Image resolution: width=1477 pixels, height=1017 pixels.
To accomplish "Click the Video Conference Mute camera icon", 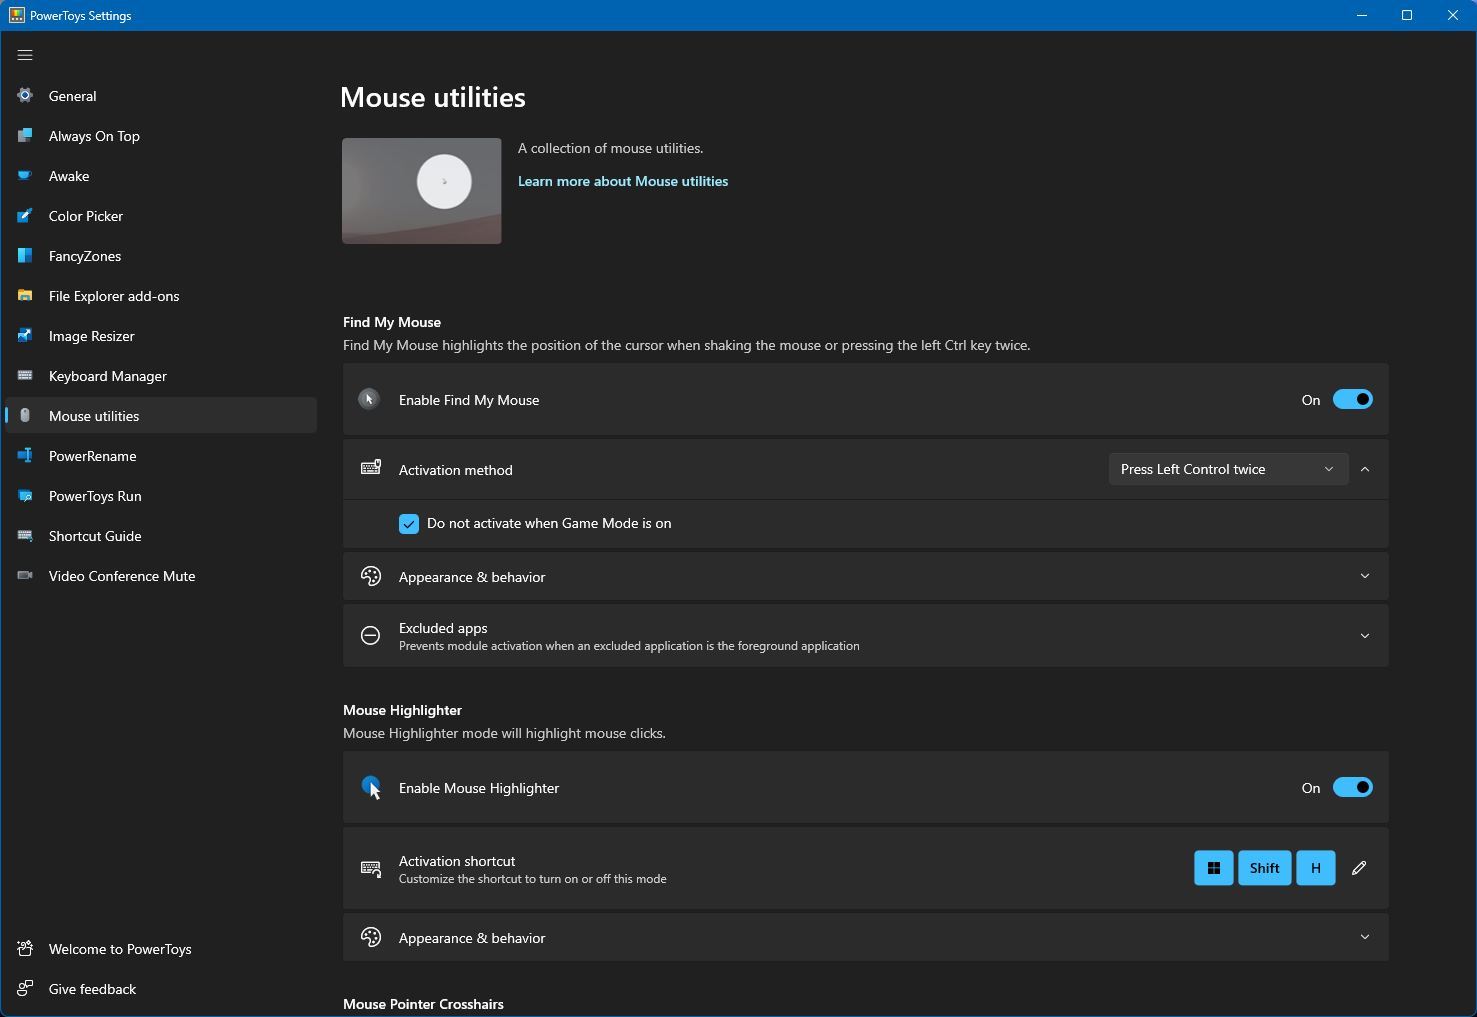I will [25, 576].
